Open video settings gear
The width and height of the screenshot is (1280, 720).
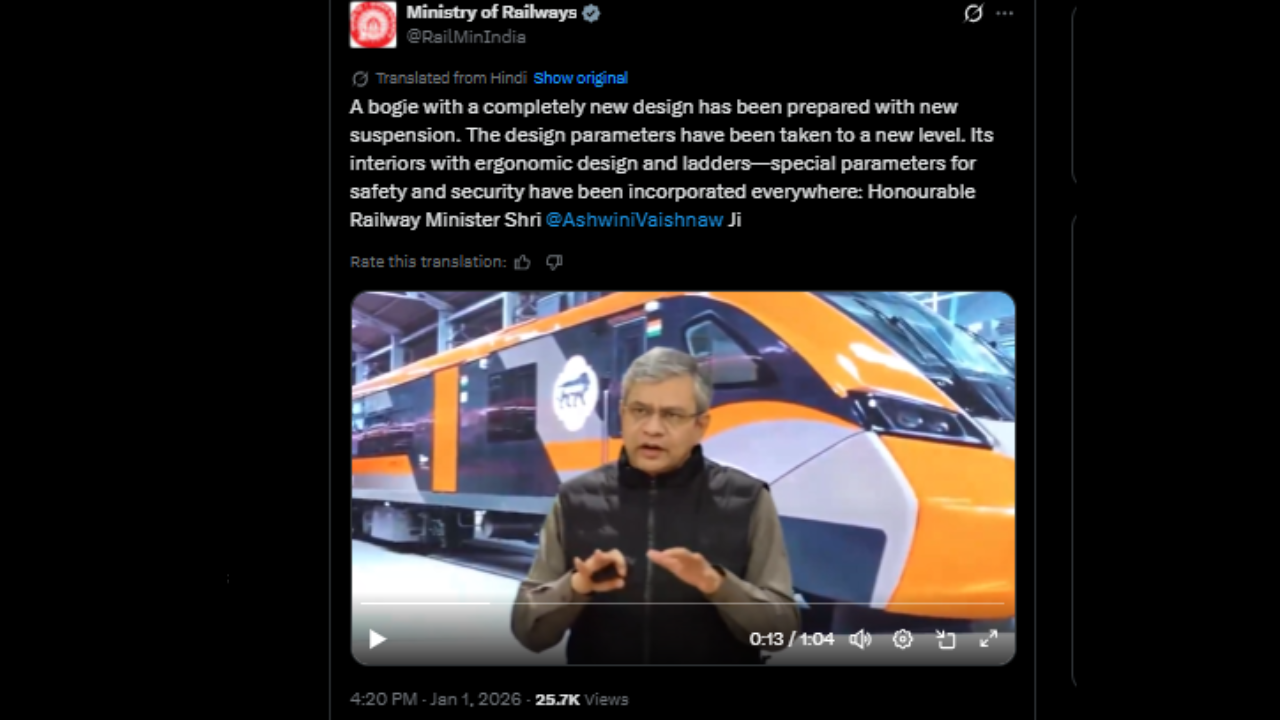coord(902,639)
